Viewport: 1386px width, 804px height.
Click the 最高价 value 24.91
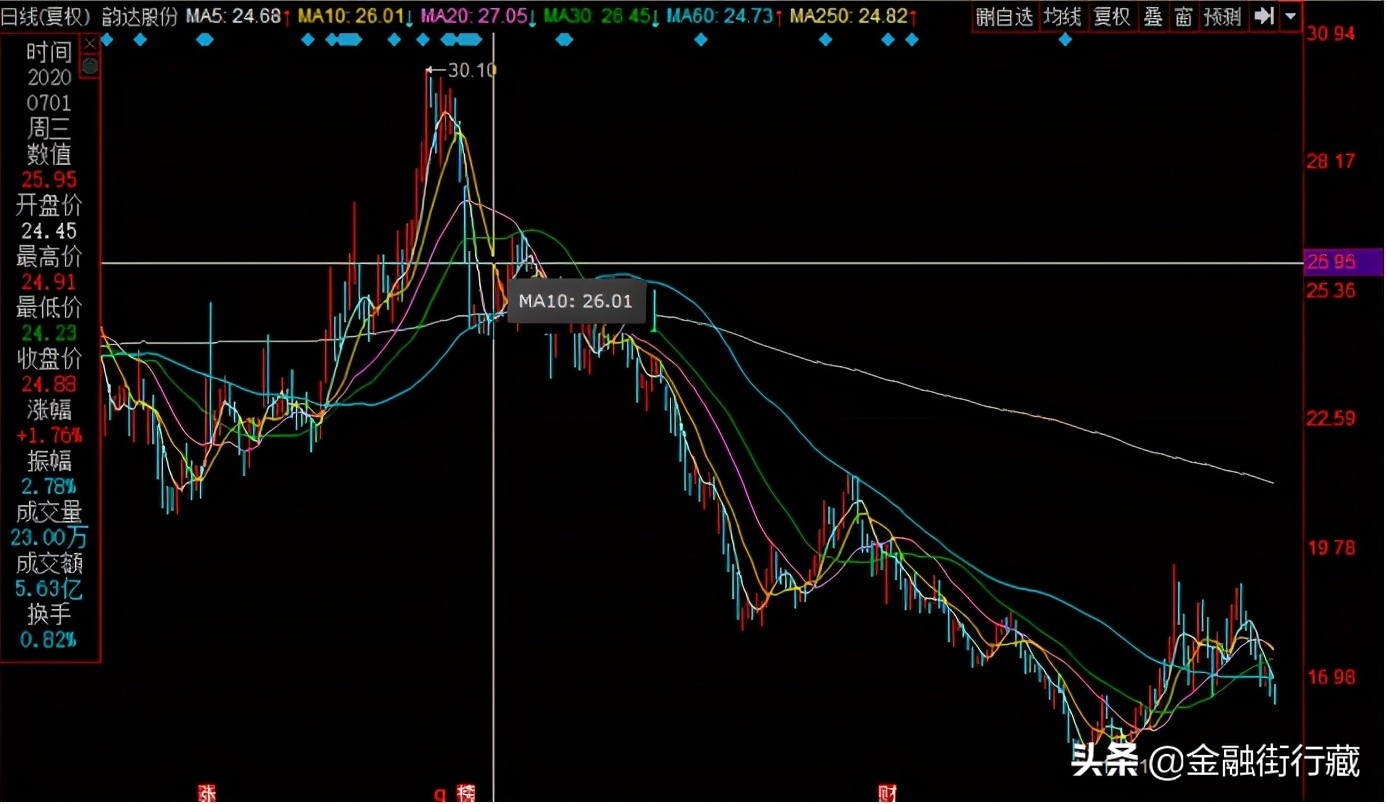pyautogui.click(x=50, y=283)
